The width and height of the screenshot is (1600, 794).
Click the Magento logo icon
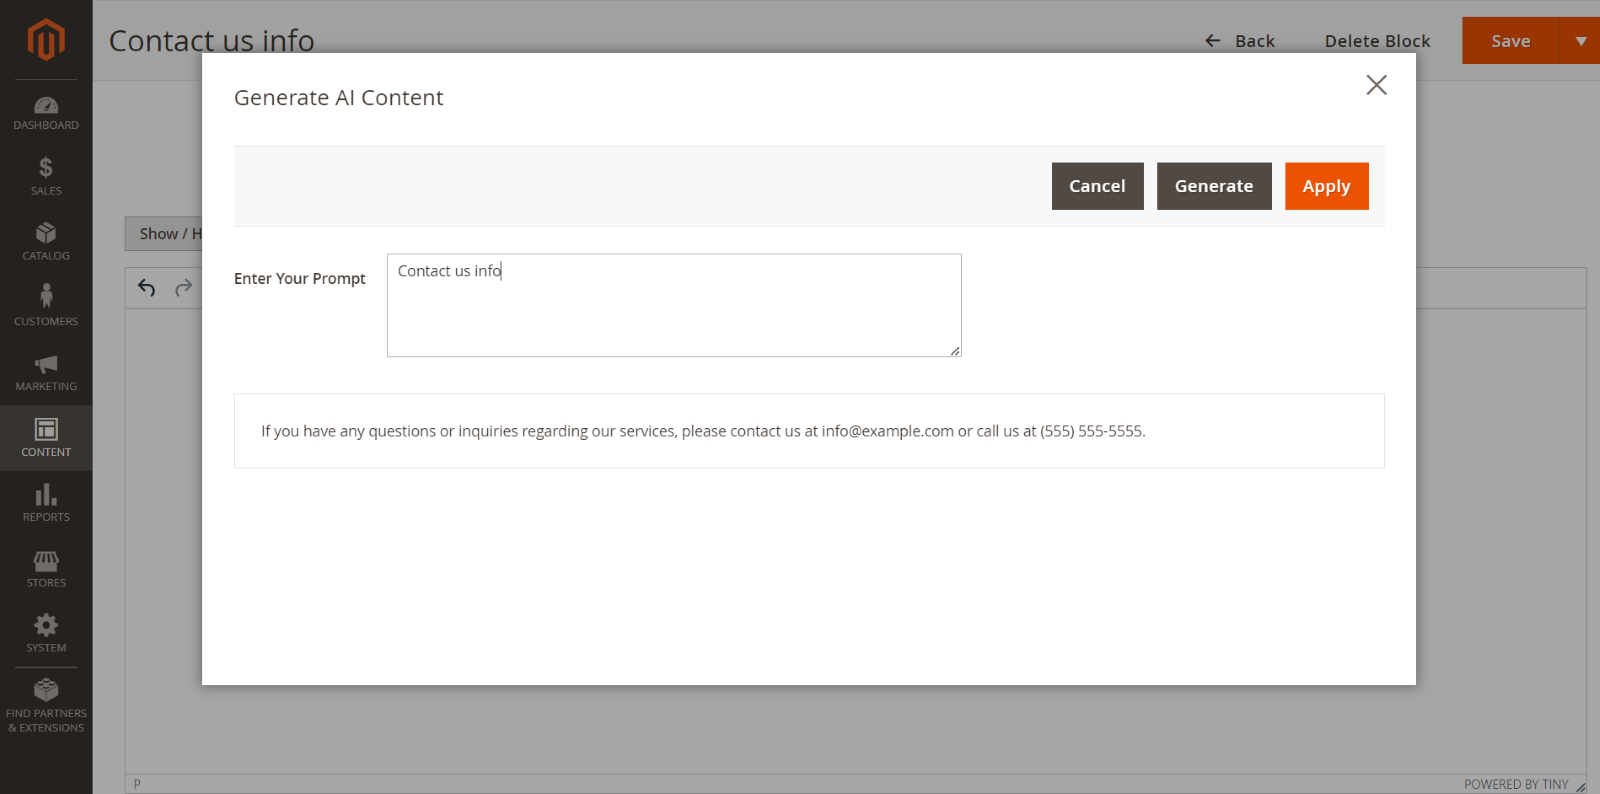[x=46, y=40]
